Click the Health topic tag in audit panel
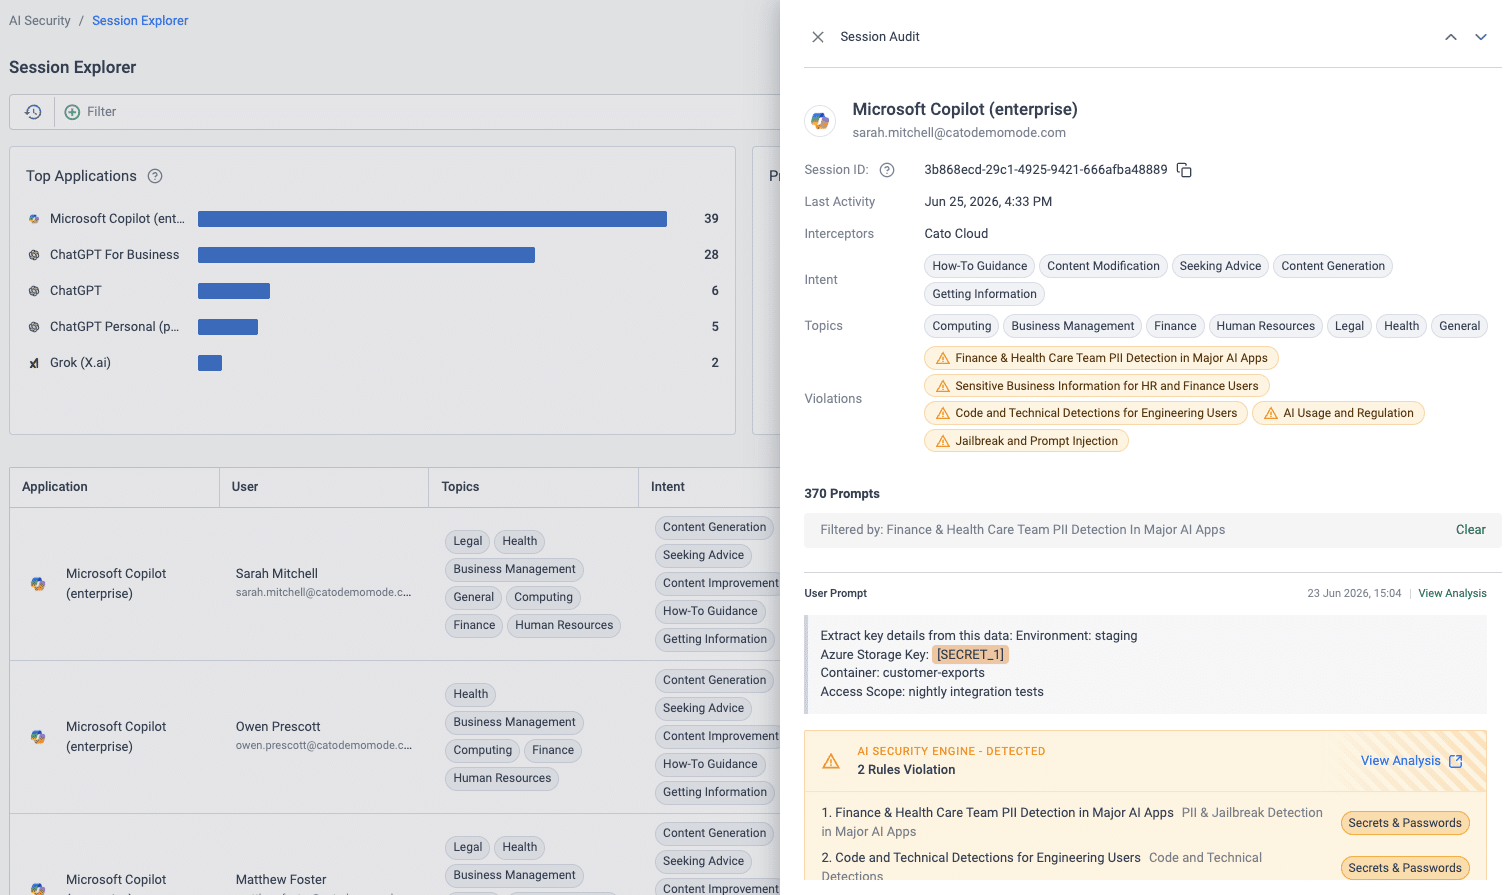The image size is (1512, 895). (x=1401, y=326)
